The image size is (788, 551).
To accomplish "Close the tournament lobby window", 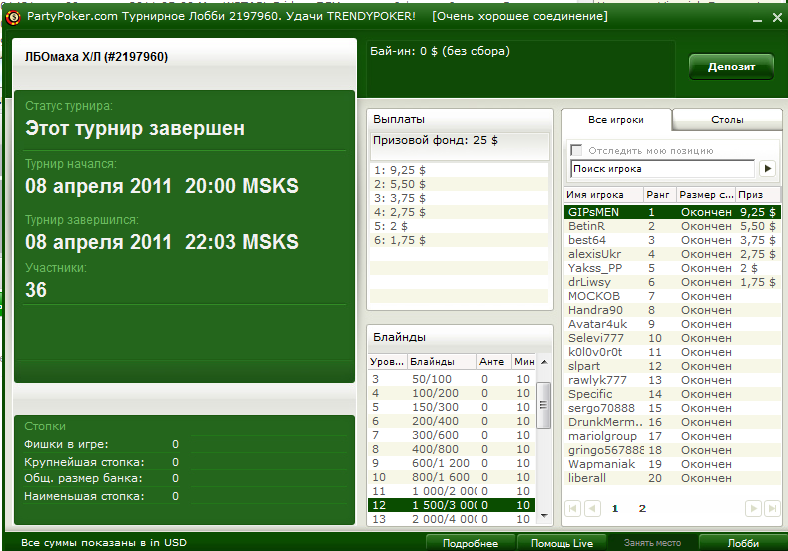I will tap(777, 18).
